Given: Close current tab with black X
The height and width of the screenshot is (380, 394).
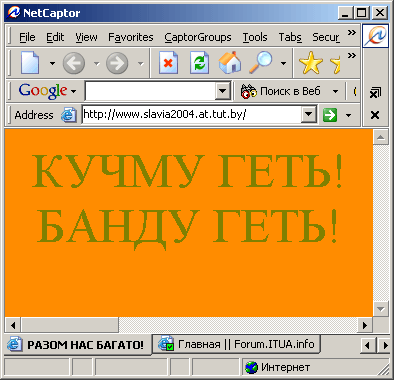Looking at the screenshot, I should 375,115.
